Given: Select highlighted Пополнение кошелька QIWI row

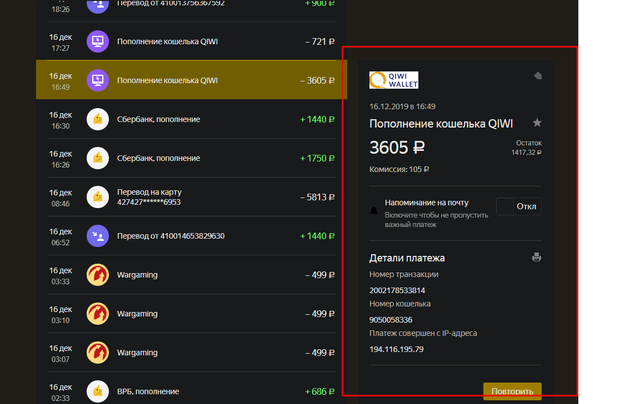Looking at the screenshot, I should (x=191, y=80).
